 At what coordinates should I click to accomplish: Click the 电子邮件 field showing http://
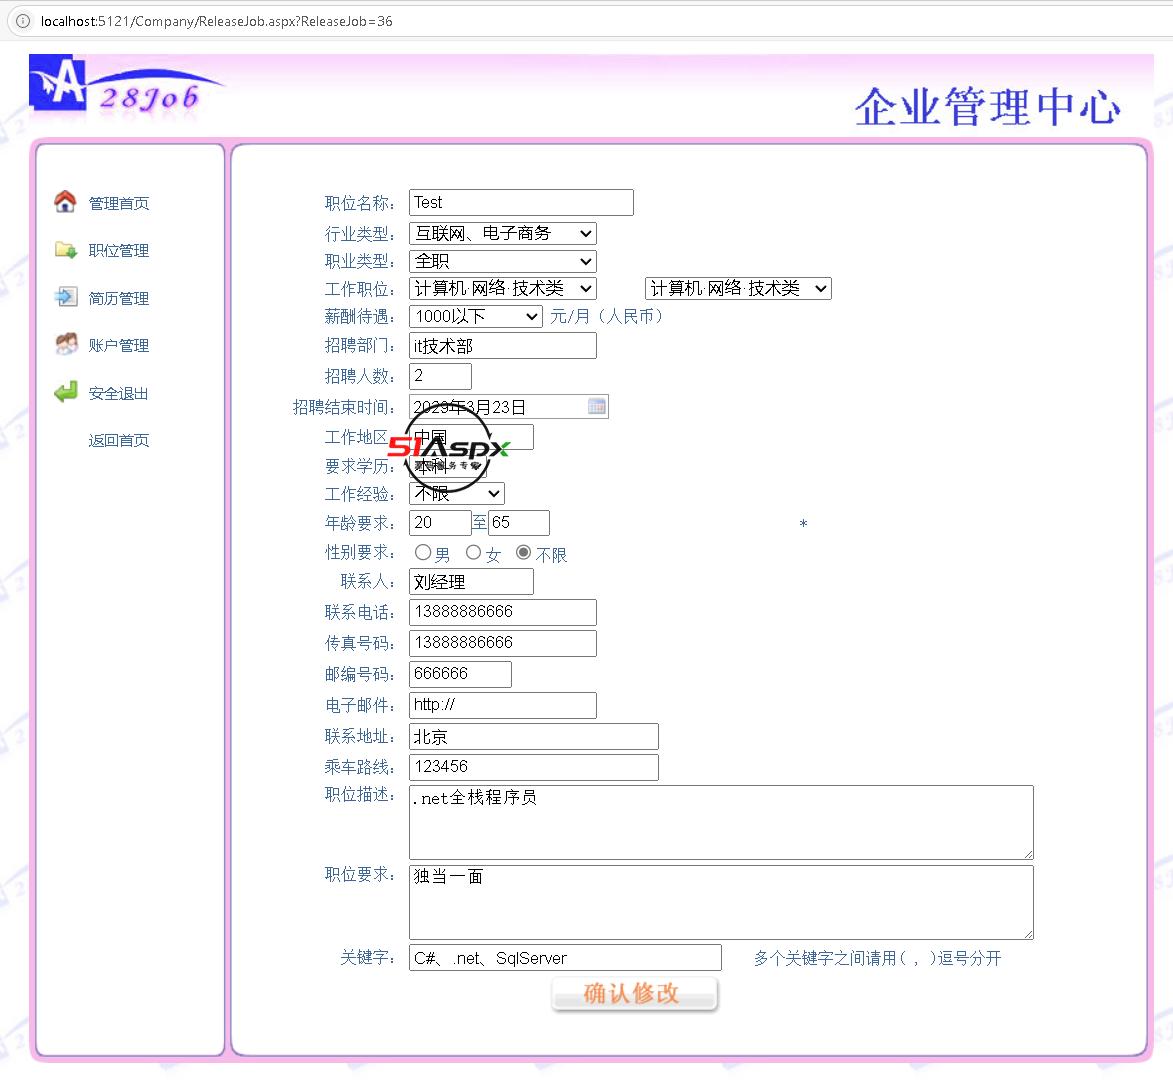click(503, 705)
